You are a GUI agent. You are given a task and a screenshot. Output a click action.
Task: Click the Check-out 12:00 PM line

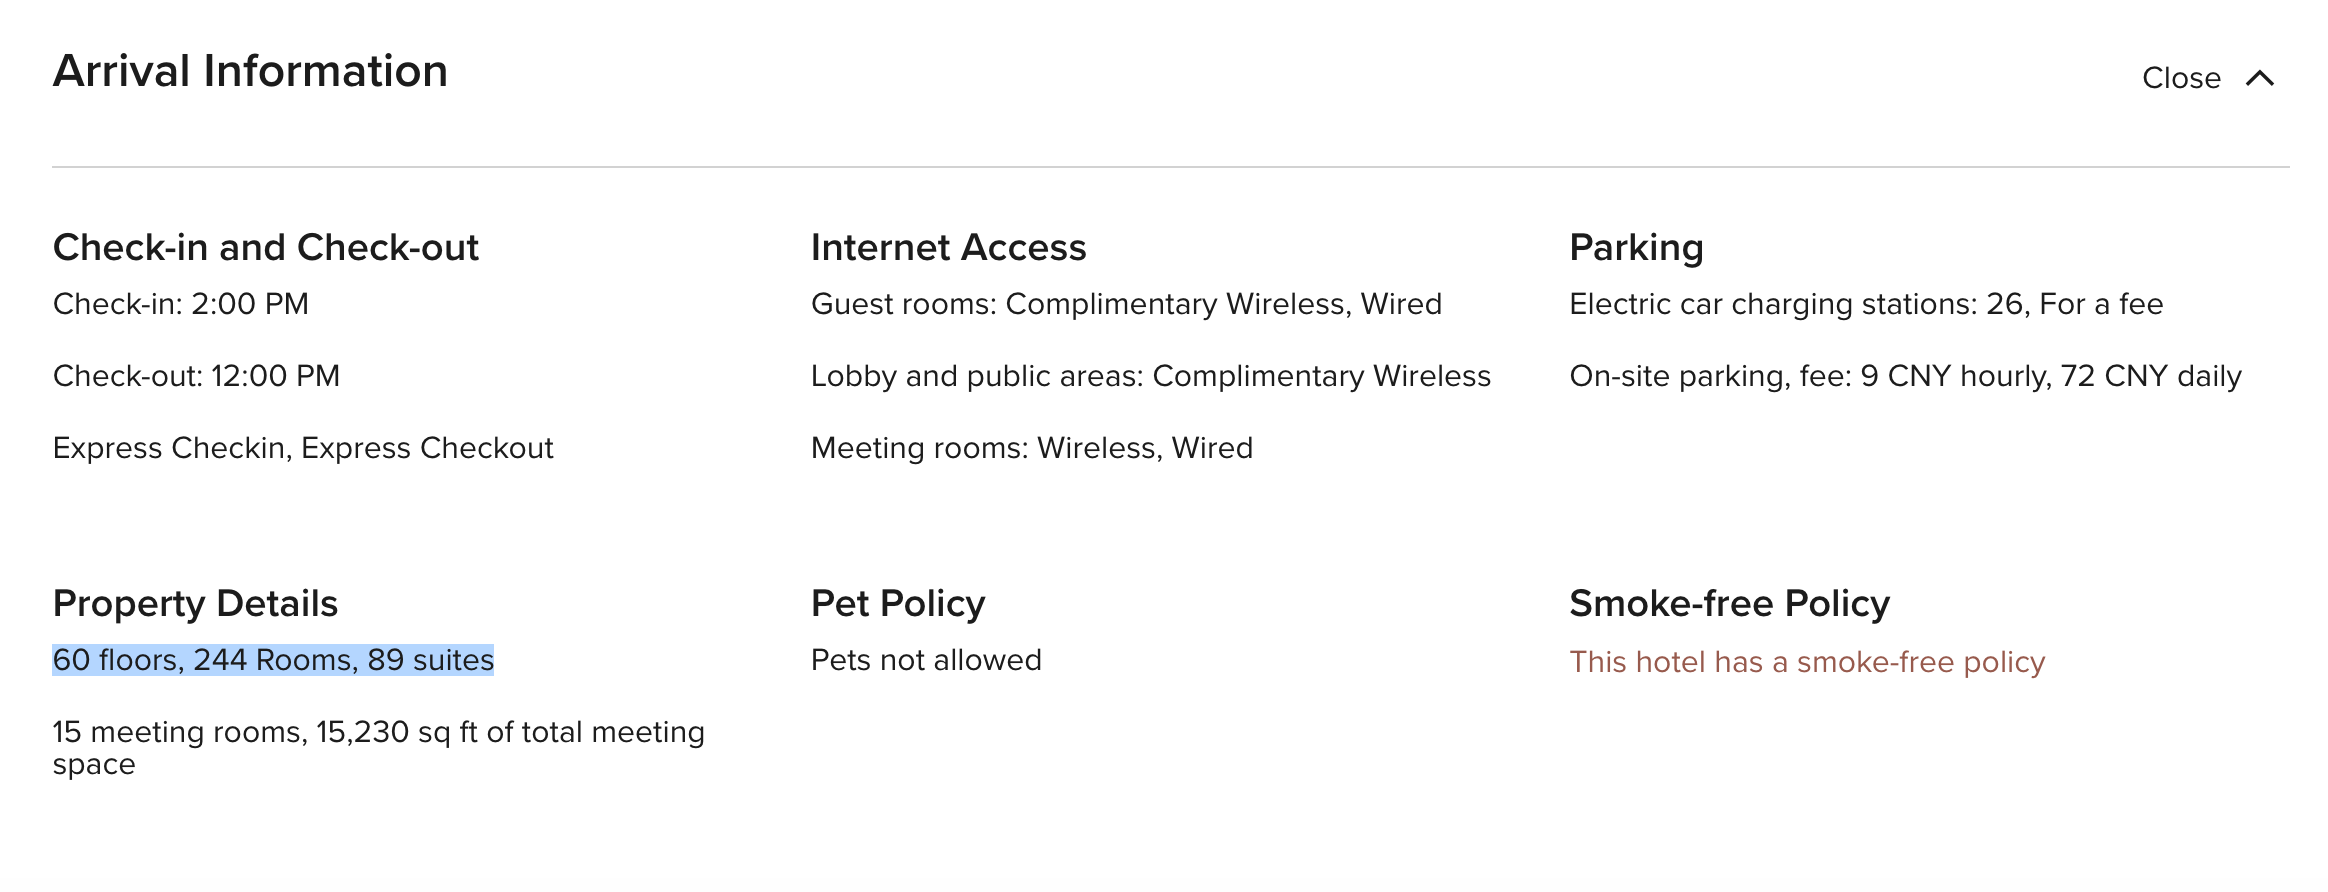pyautogui.click(x=196, y=376)
